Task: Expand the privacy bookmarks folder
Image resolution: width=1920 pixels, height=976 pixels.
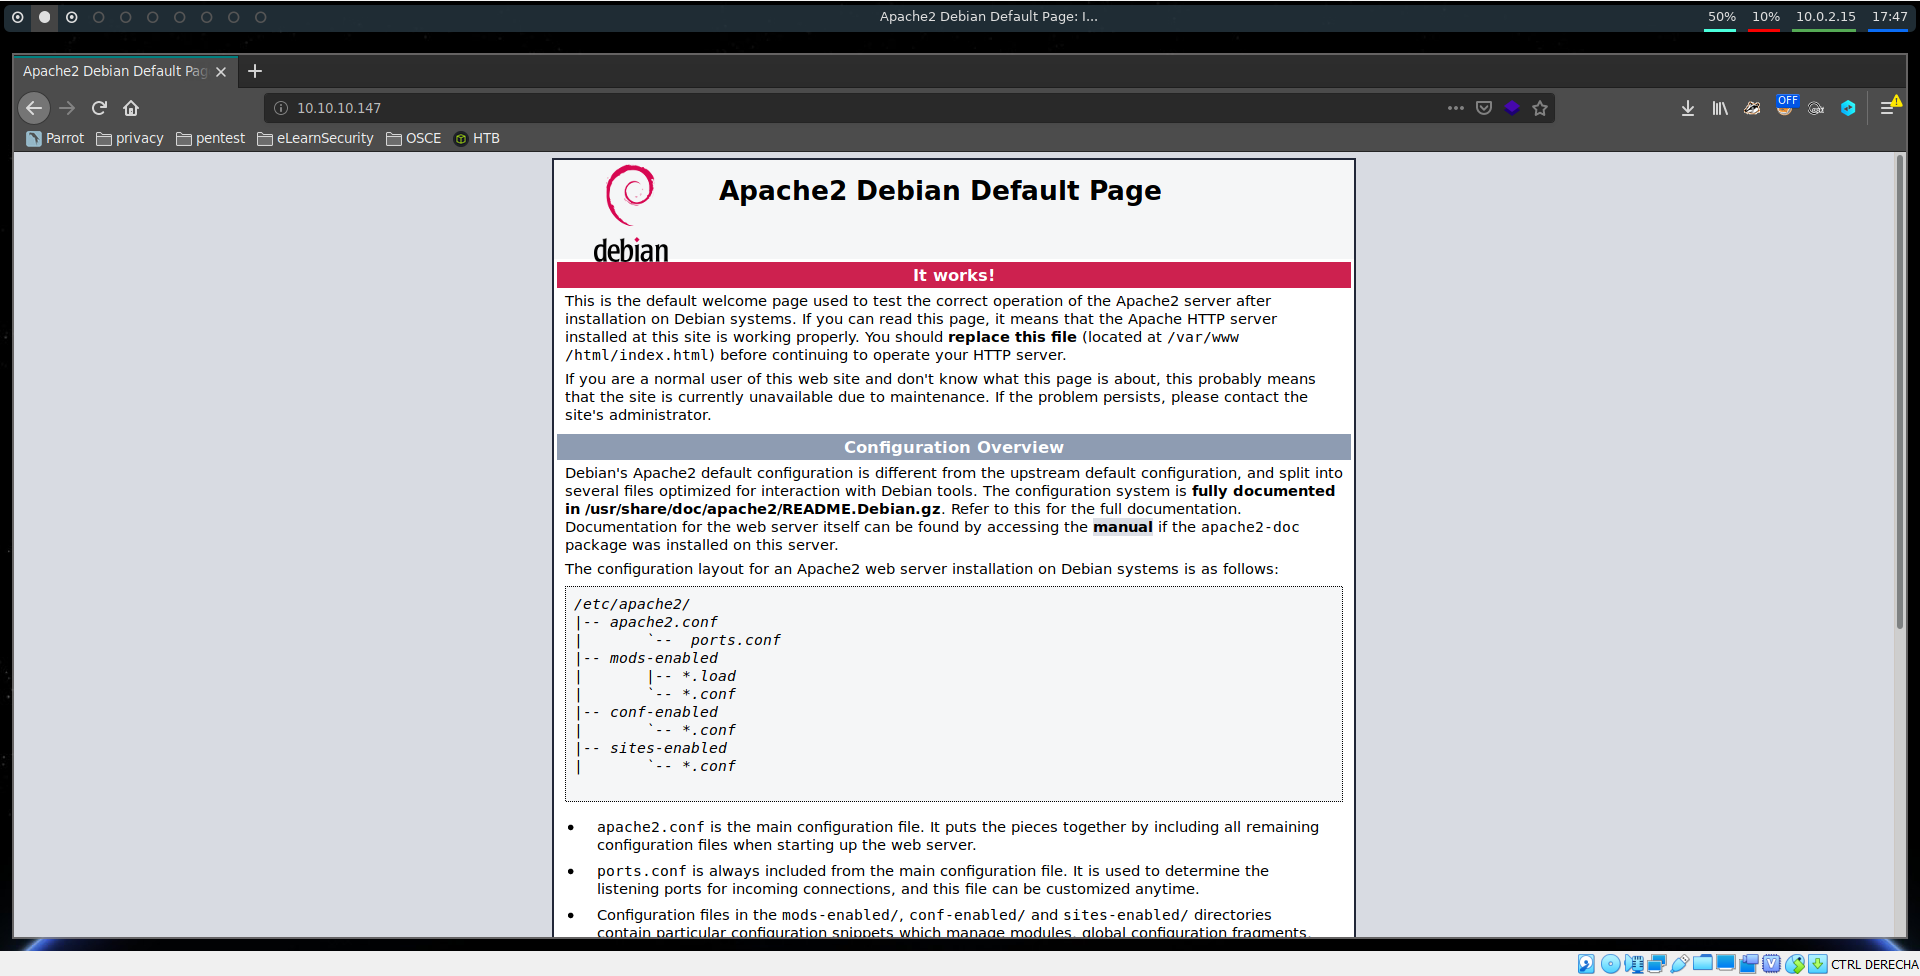Action: (130, 138)
